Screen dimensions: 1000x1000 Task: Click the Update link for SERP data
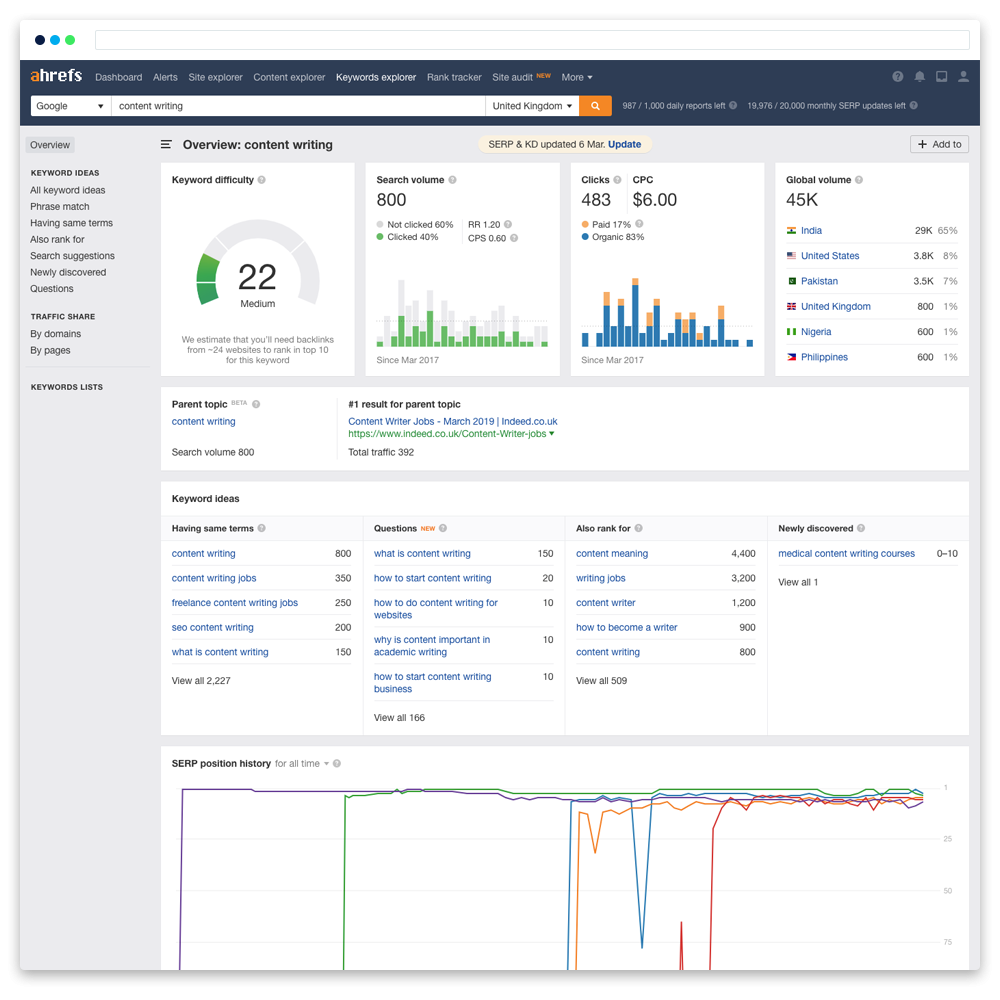pos(625,144)
